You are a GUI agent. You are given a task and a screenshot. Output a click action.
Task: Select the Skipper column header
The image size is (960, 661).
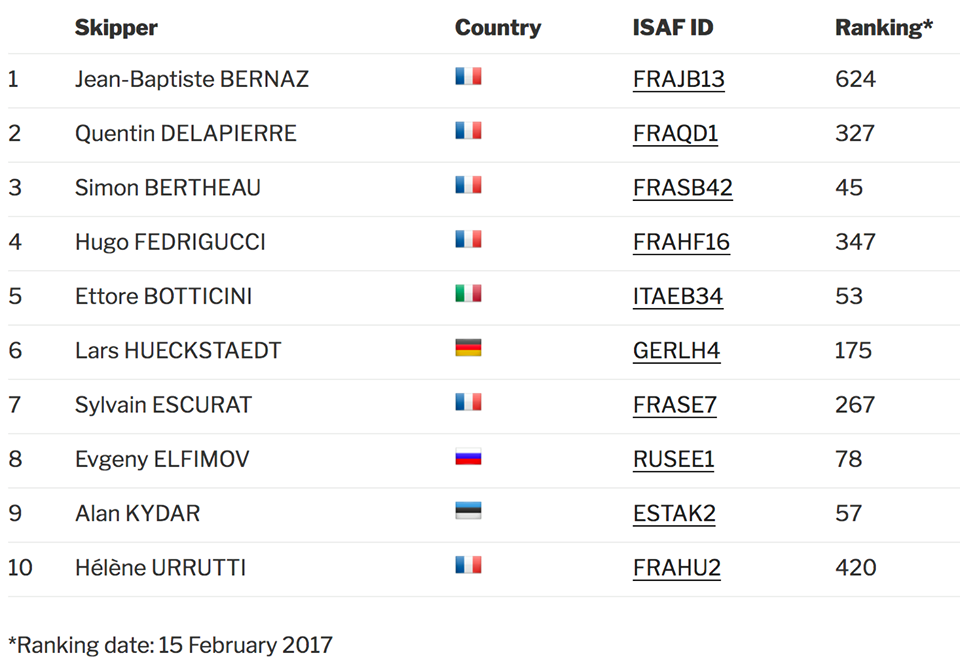coord(116,28)
